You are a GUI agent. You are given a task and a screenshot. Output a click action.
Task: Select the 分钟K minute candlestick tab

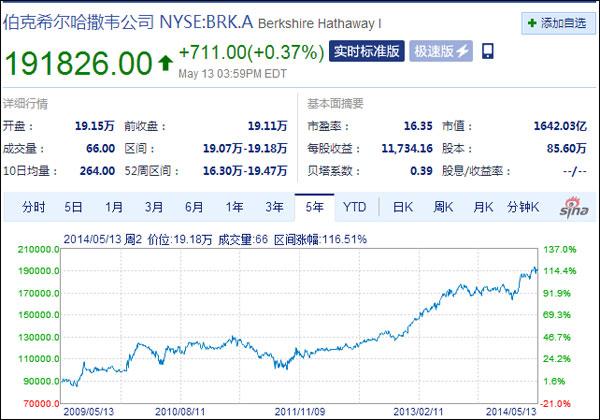pyautogui.click(x=524, y=207)
